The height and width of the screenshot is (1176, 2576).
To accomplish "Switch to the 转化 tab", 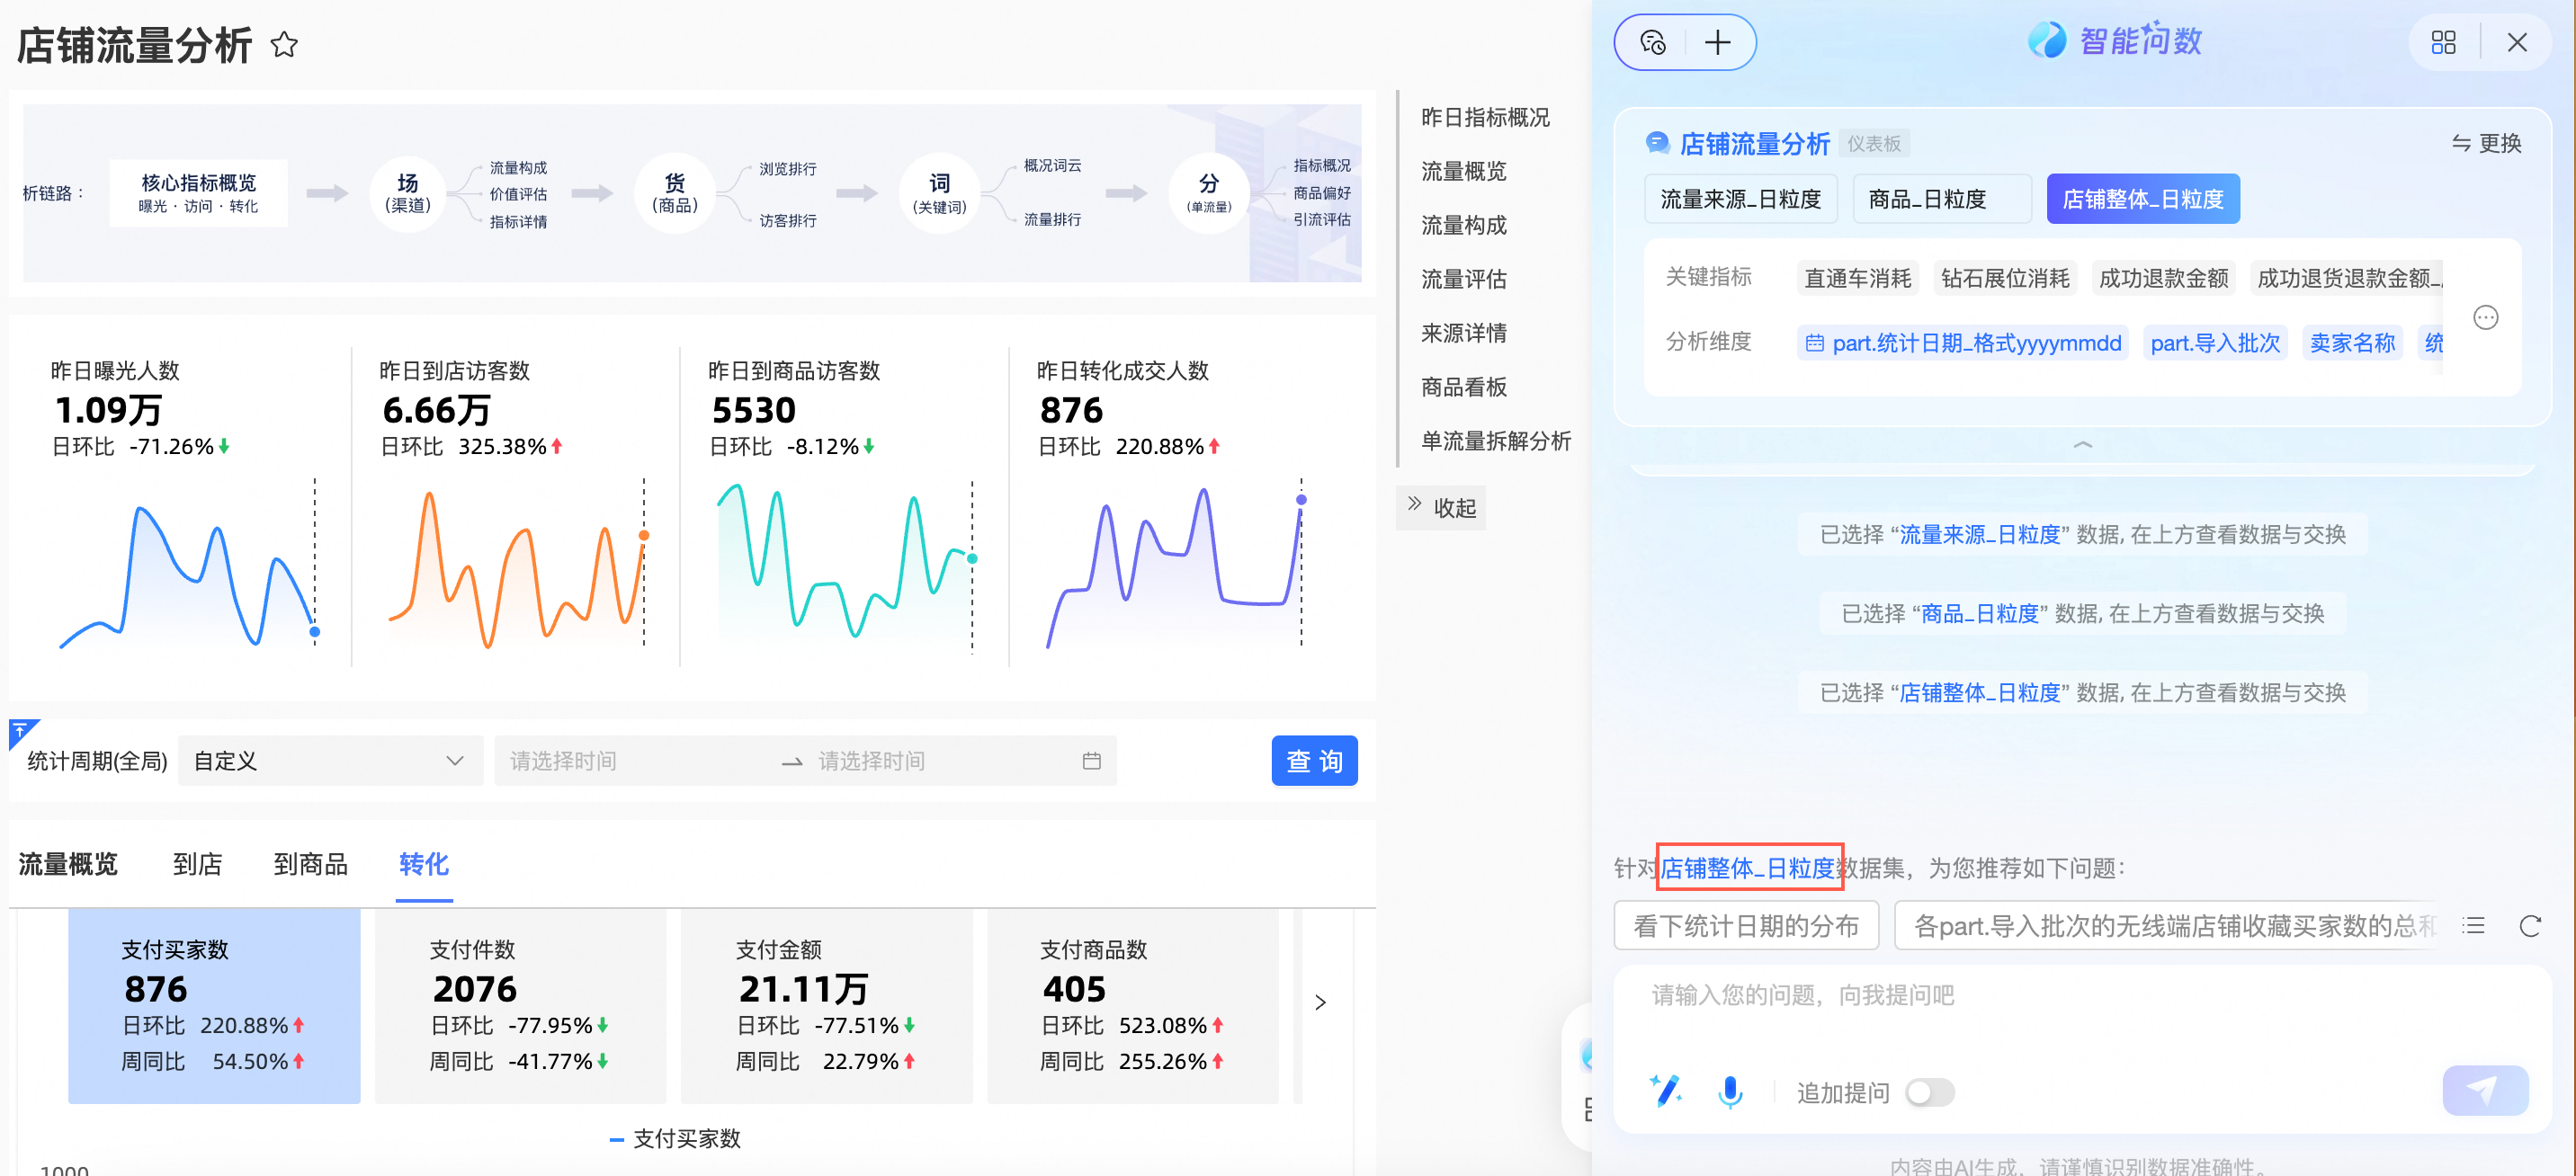I will (x=424, y=864).
